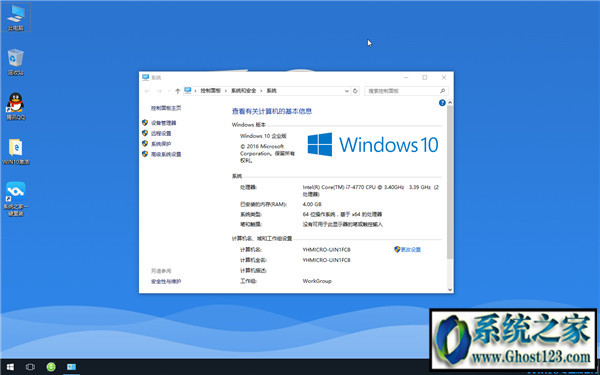Click the first 'YHMICRO-UIN1FC8' computer name
Screen dimensions: 600x375
(x=326, y=249)
